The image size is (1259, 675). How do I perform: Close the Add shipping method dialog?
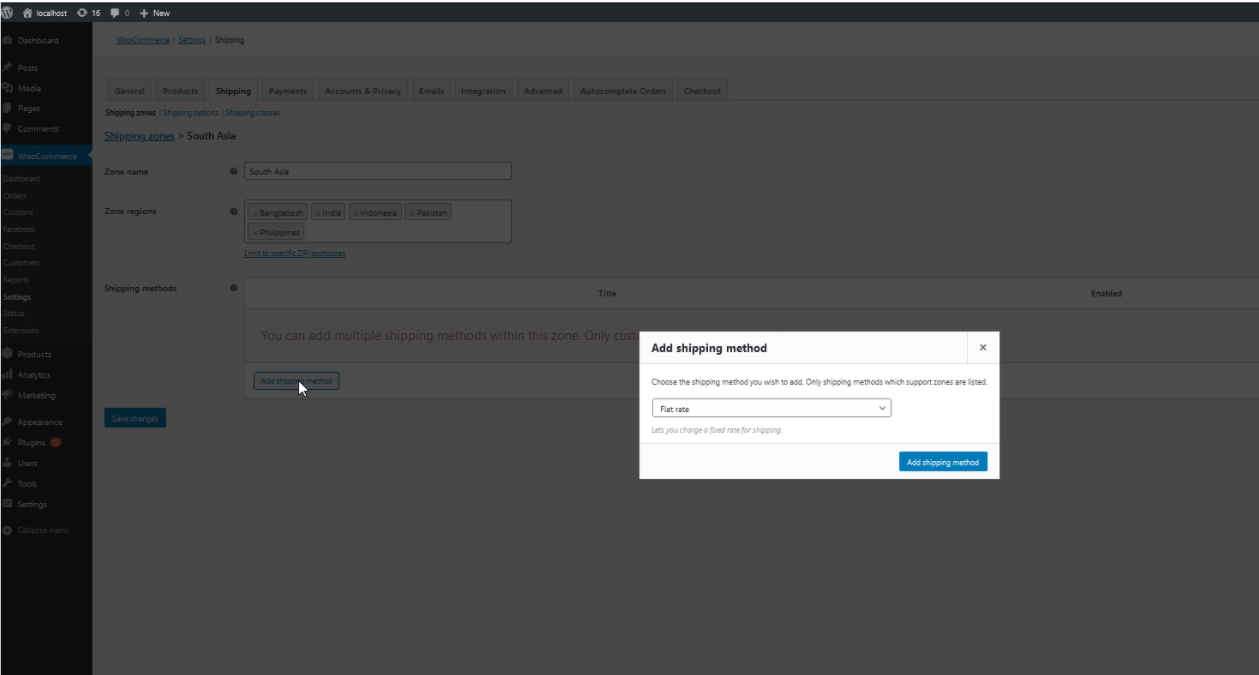[x=983, y=347]
